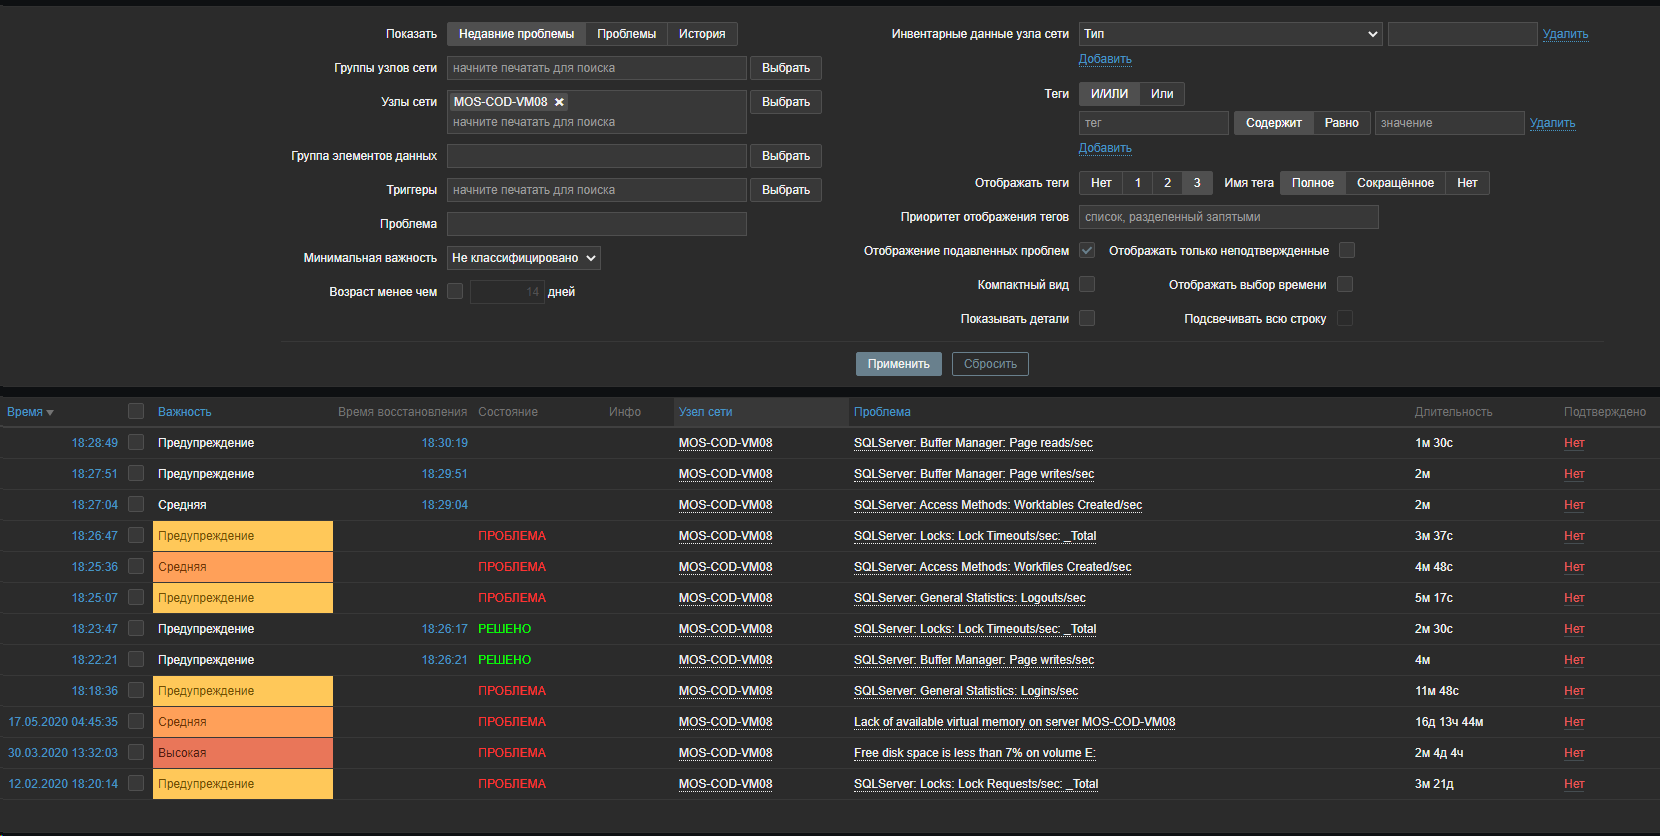
Task: Select the История tab
Action: 702,34
